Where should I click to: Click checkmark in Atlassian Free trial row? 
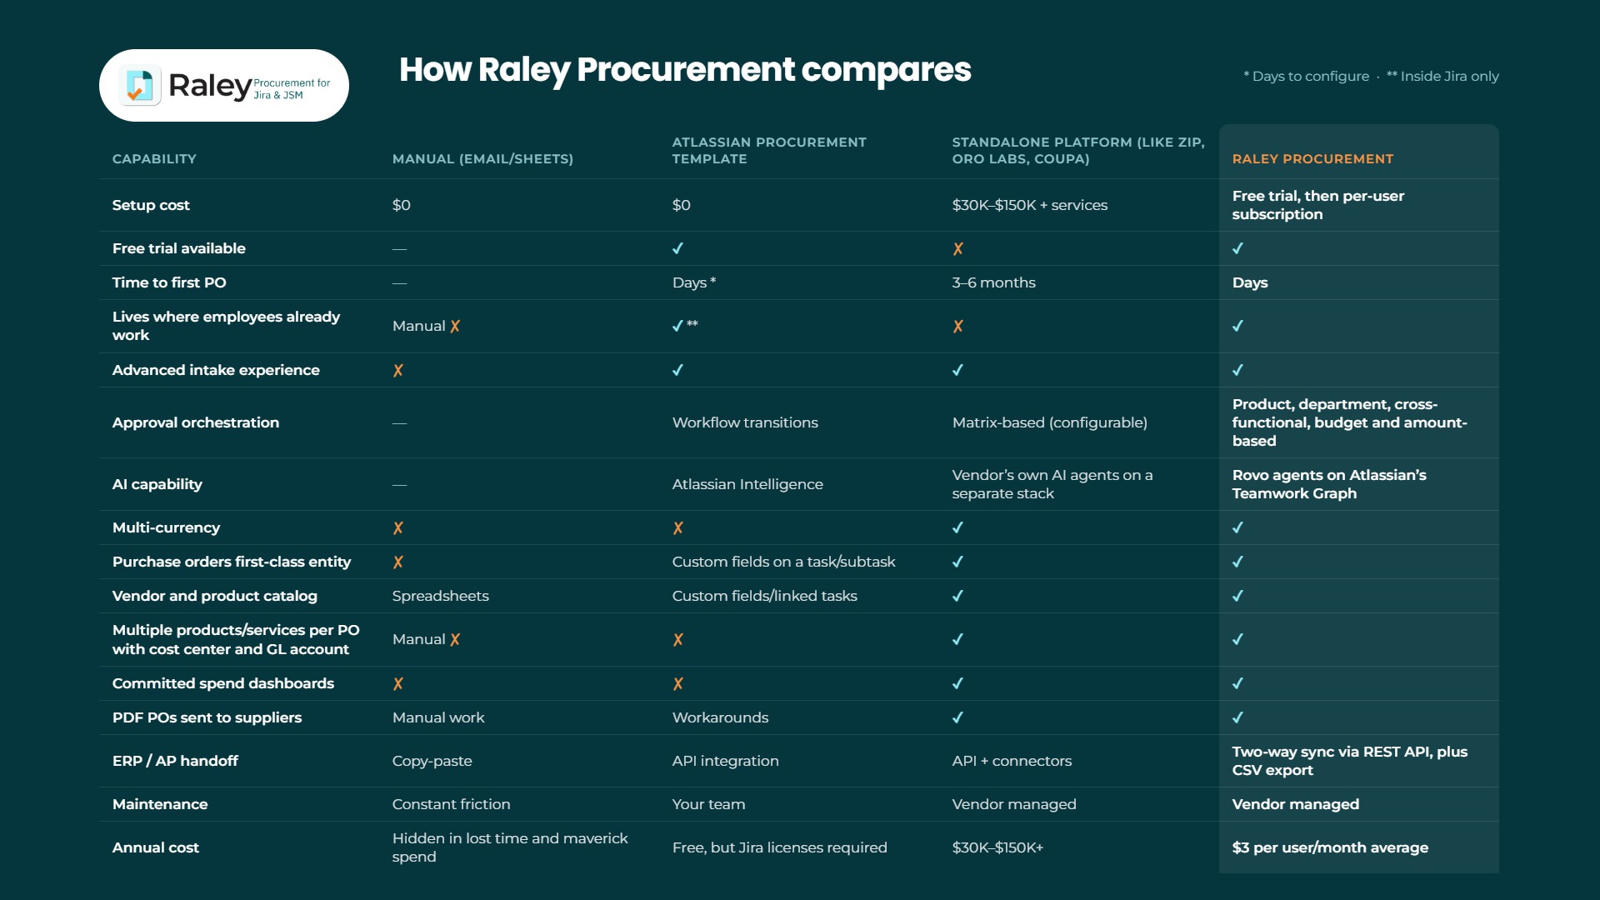click(678, 248)
